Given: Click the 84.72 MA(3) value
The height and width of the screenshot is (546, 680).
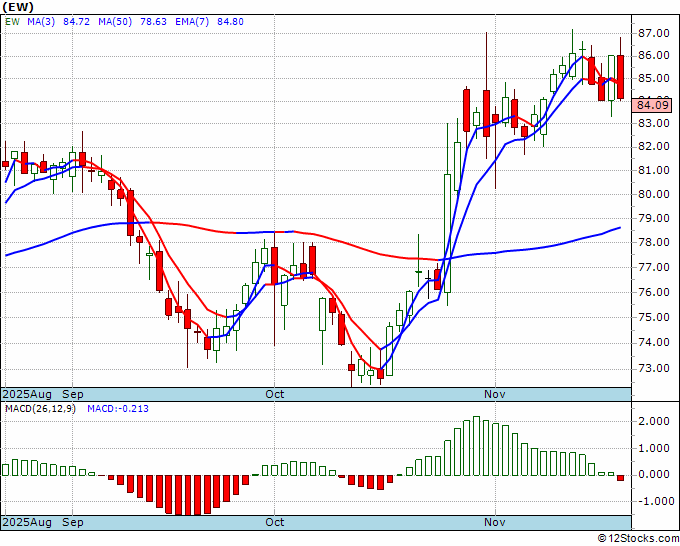Looking at the screenshot, I should pos(76,22).
